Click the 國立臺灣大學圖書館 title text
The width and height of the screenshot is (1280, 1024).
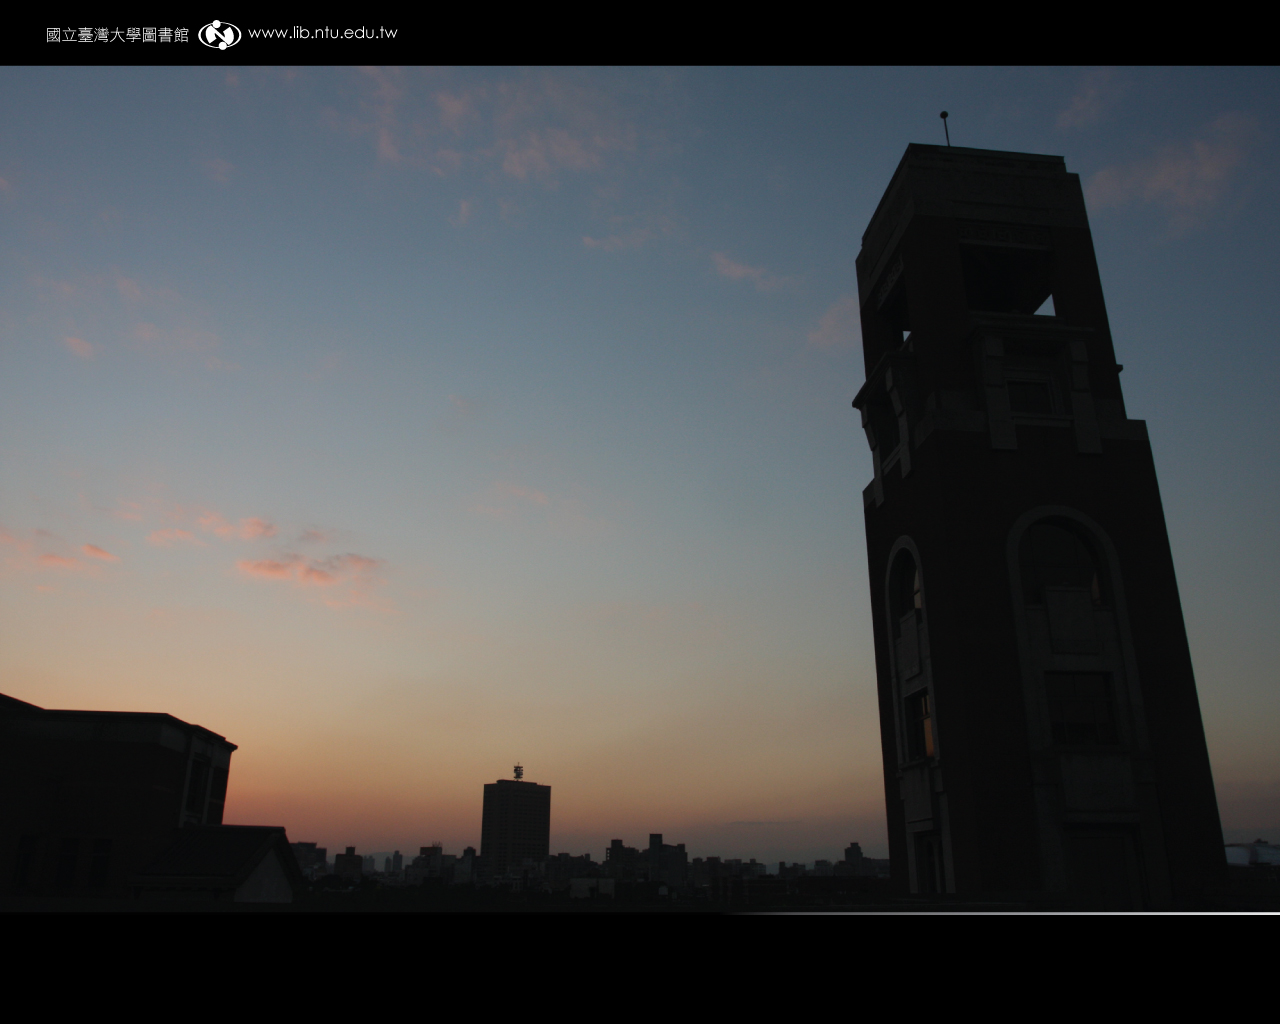click(117, 35)
